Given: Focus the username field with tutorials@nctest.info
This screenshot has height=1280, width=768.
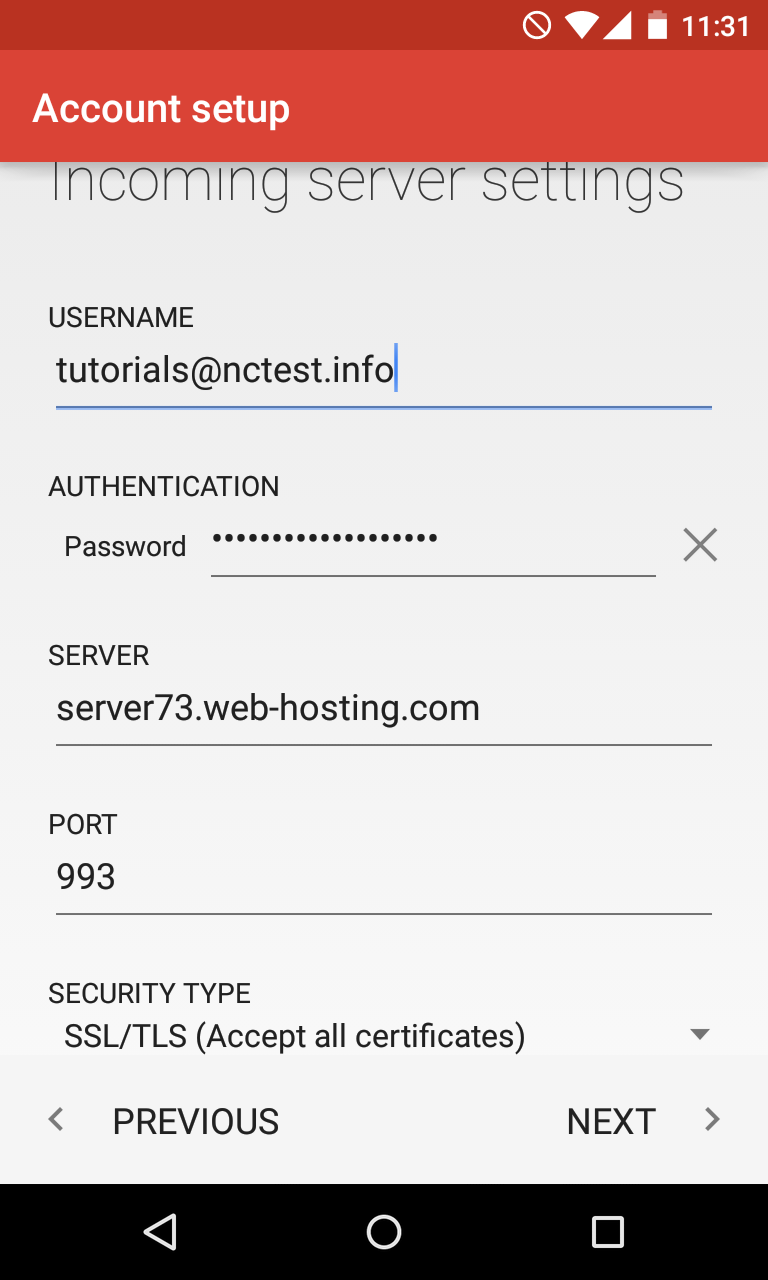Looking at the screenshot, I should [x=384, y=371].
